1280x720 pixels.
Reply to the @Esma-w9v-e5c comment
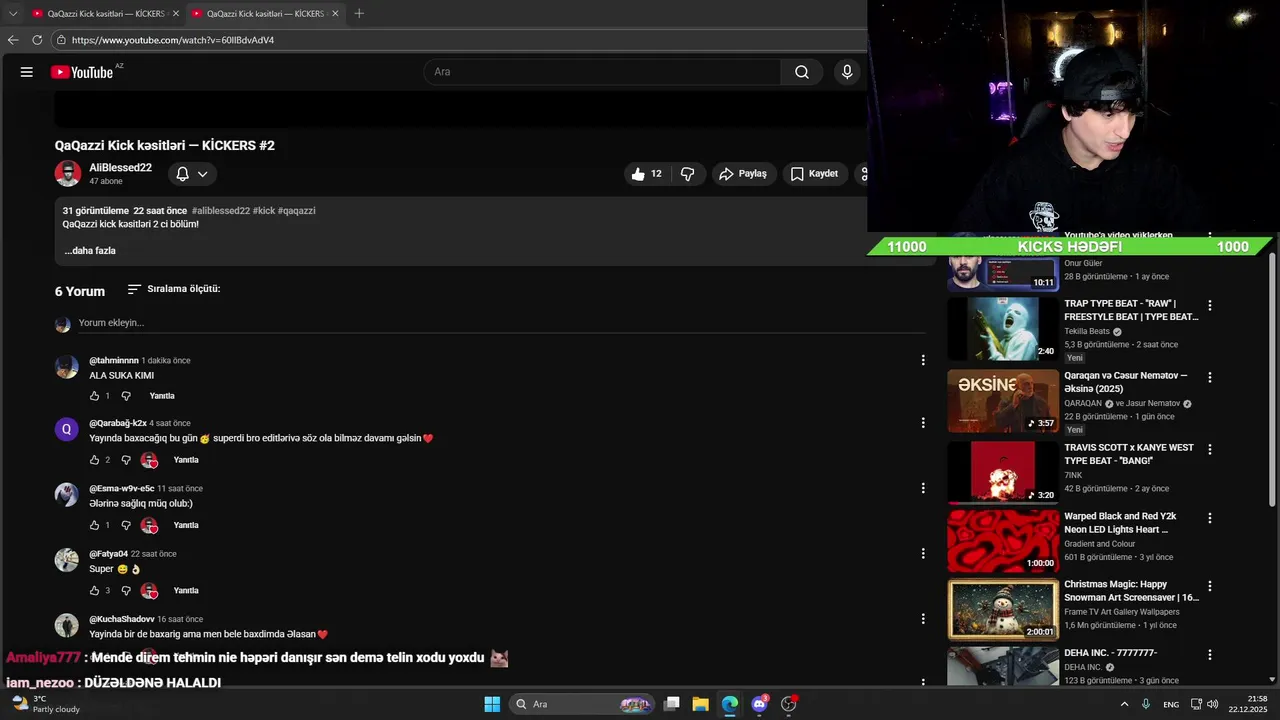pos(186,525)
